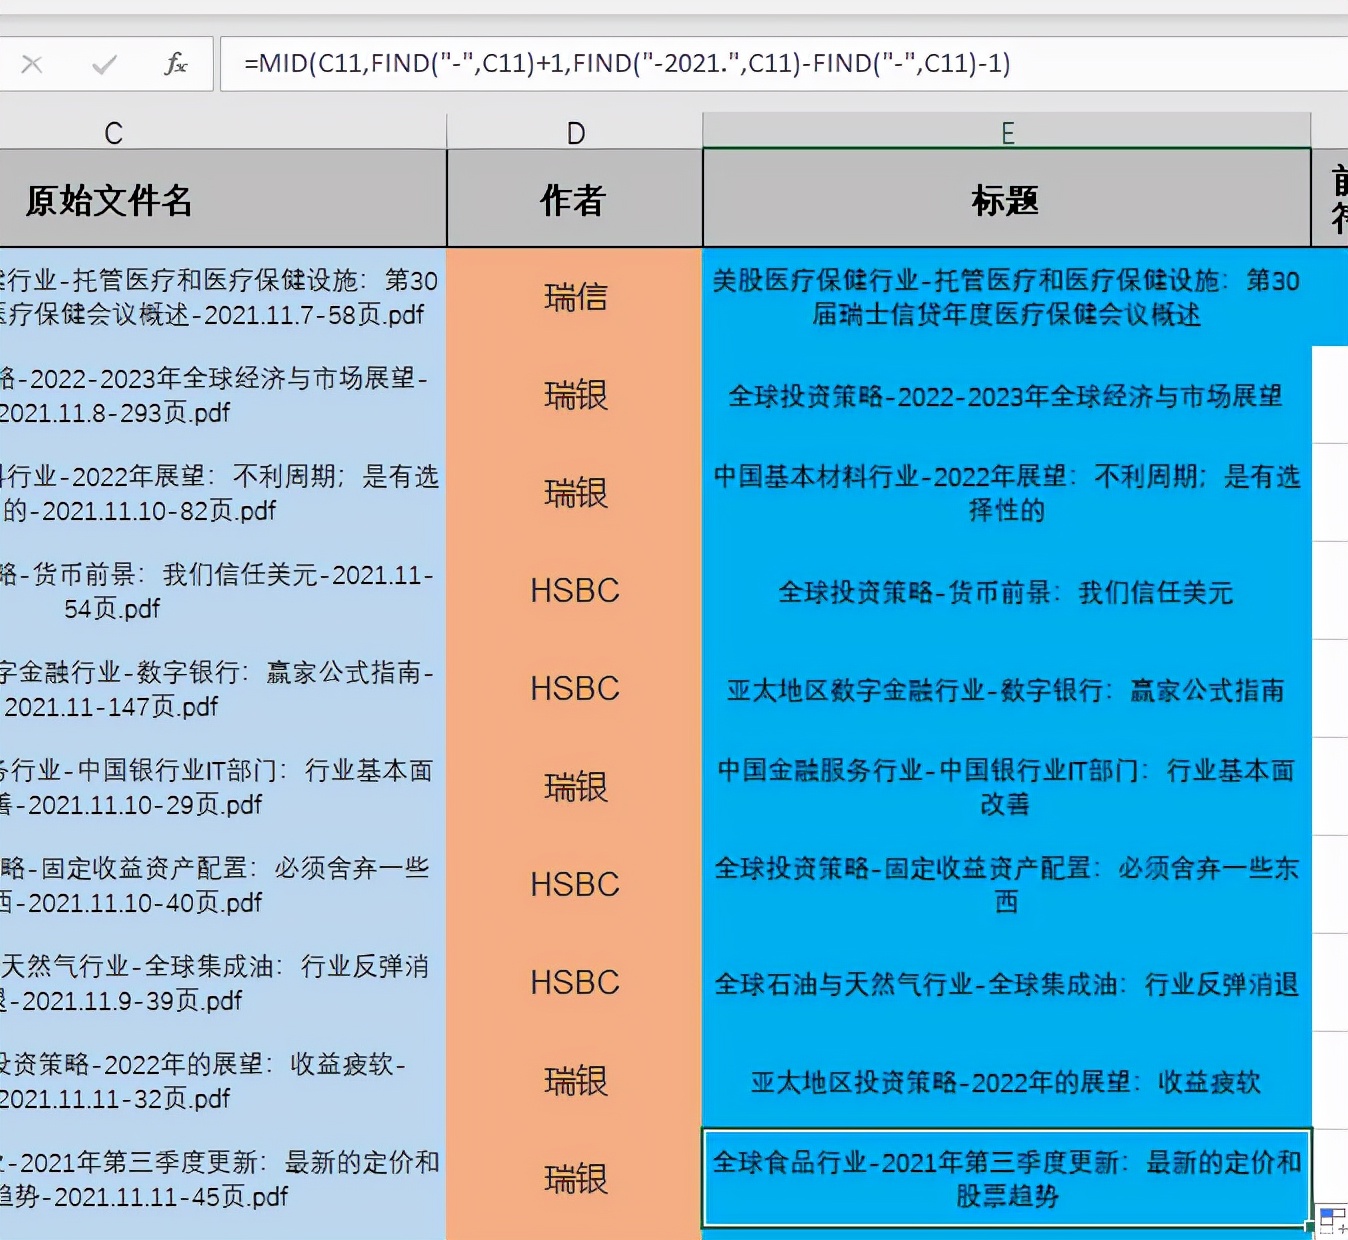Screen dimensions: 1348x1240
Task: Select the 瑞银 cell beside 亚太地区投资策略 row
Action: click(x=574, y=1080)
